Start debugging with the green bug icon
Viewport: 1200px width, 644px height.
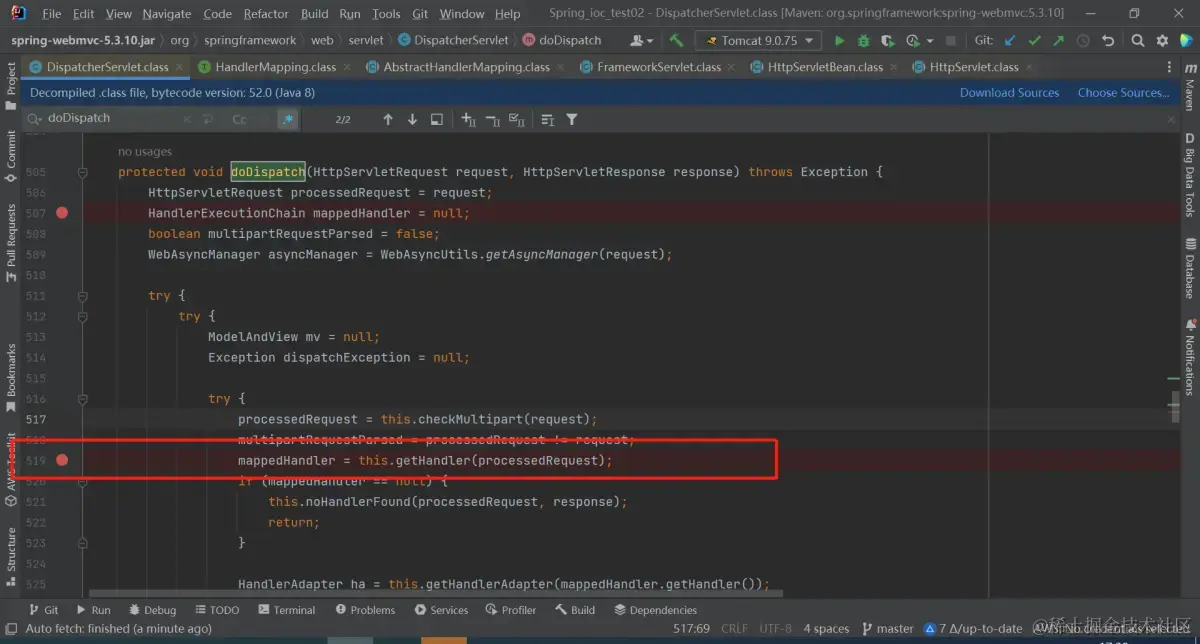863,40
